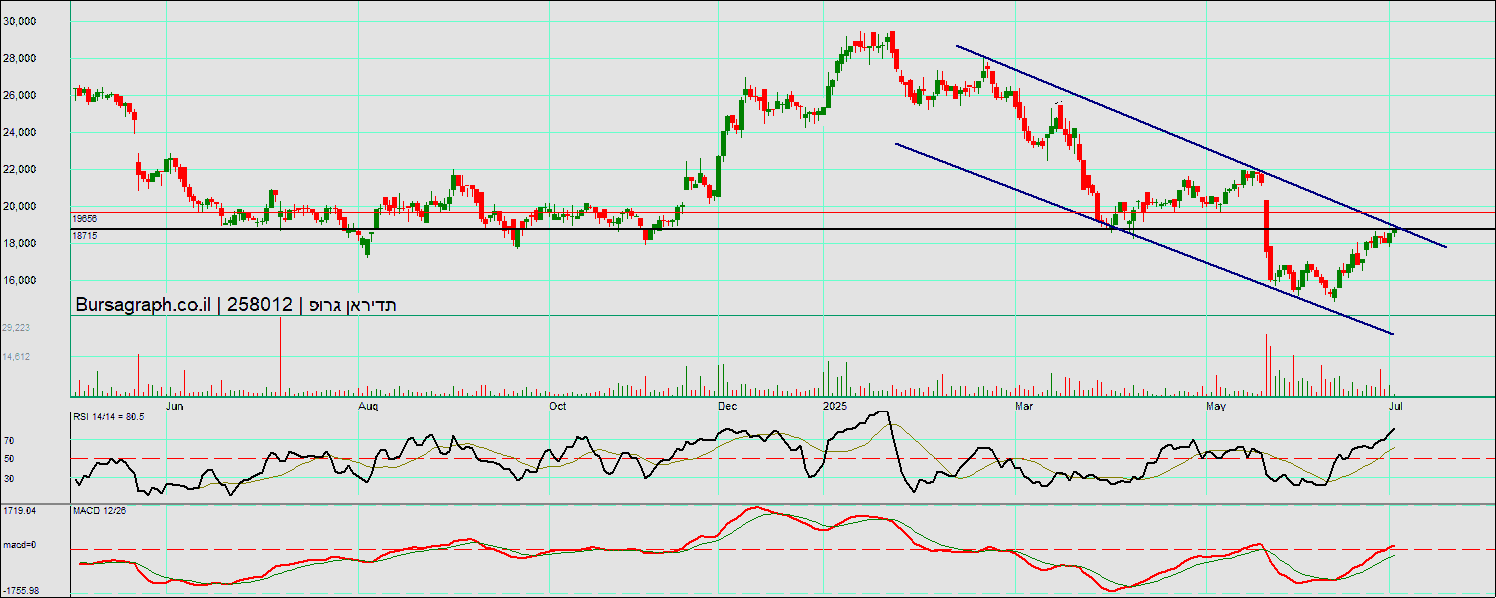Image resolution: width=1496 pixels, height=598 pixels.
Task: Click the Jun date axis label
Action: 174,407
